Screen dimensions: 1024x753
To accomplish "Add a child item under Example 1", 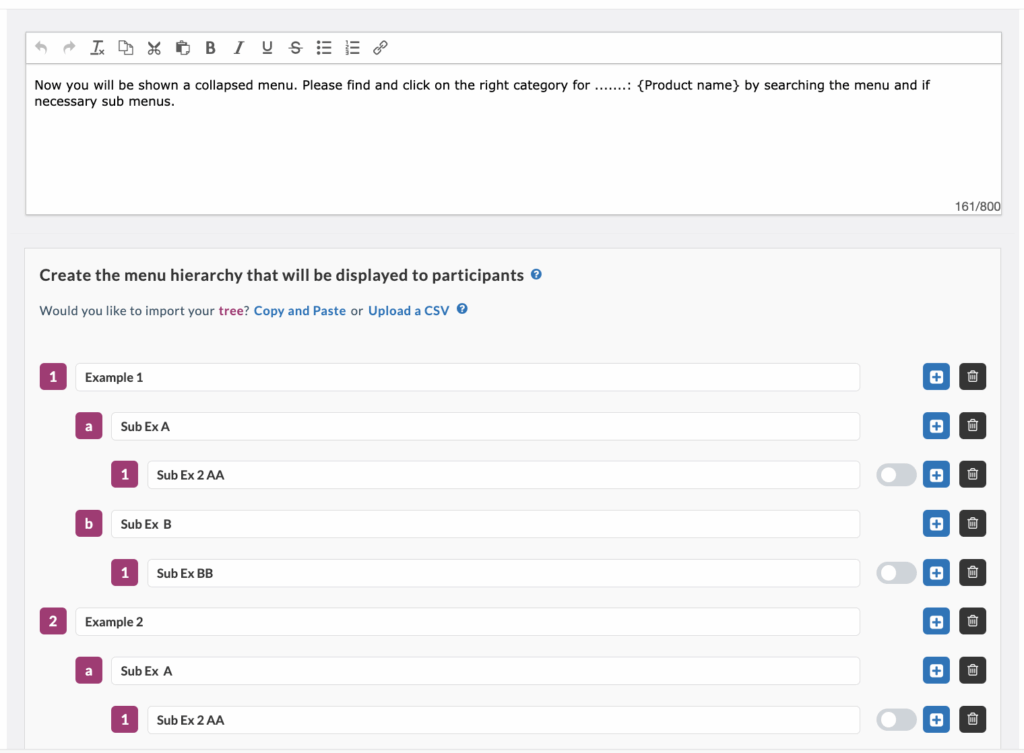I will click(936, 376).
